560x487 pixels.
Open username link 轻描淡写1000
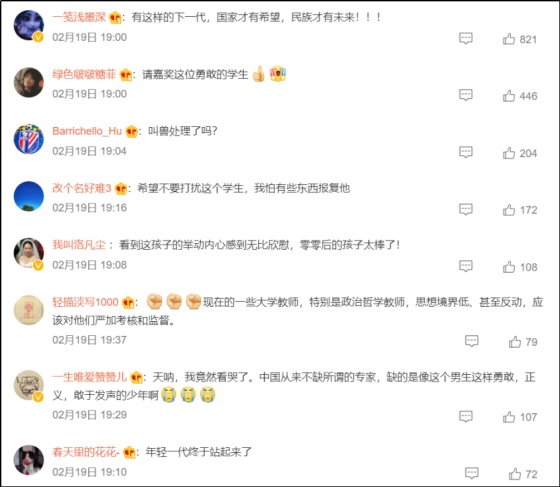click(x=85, y=302)
